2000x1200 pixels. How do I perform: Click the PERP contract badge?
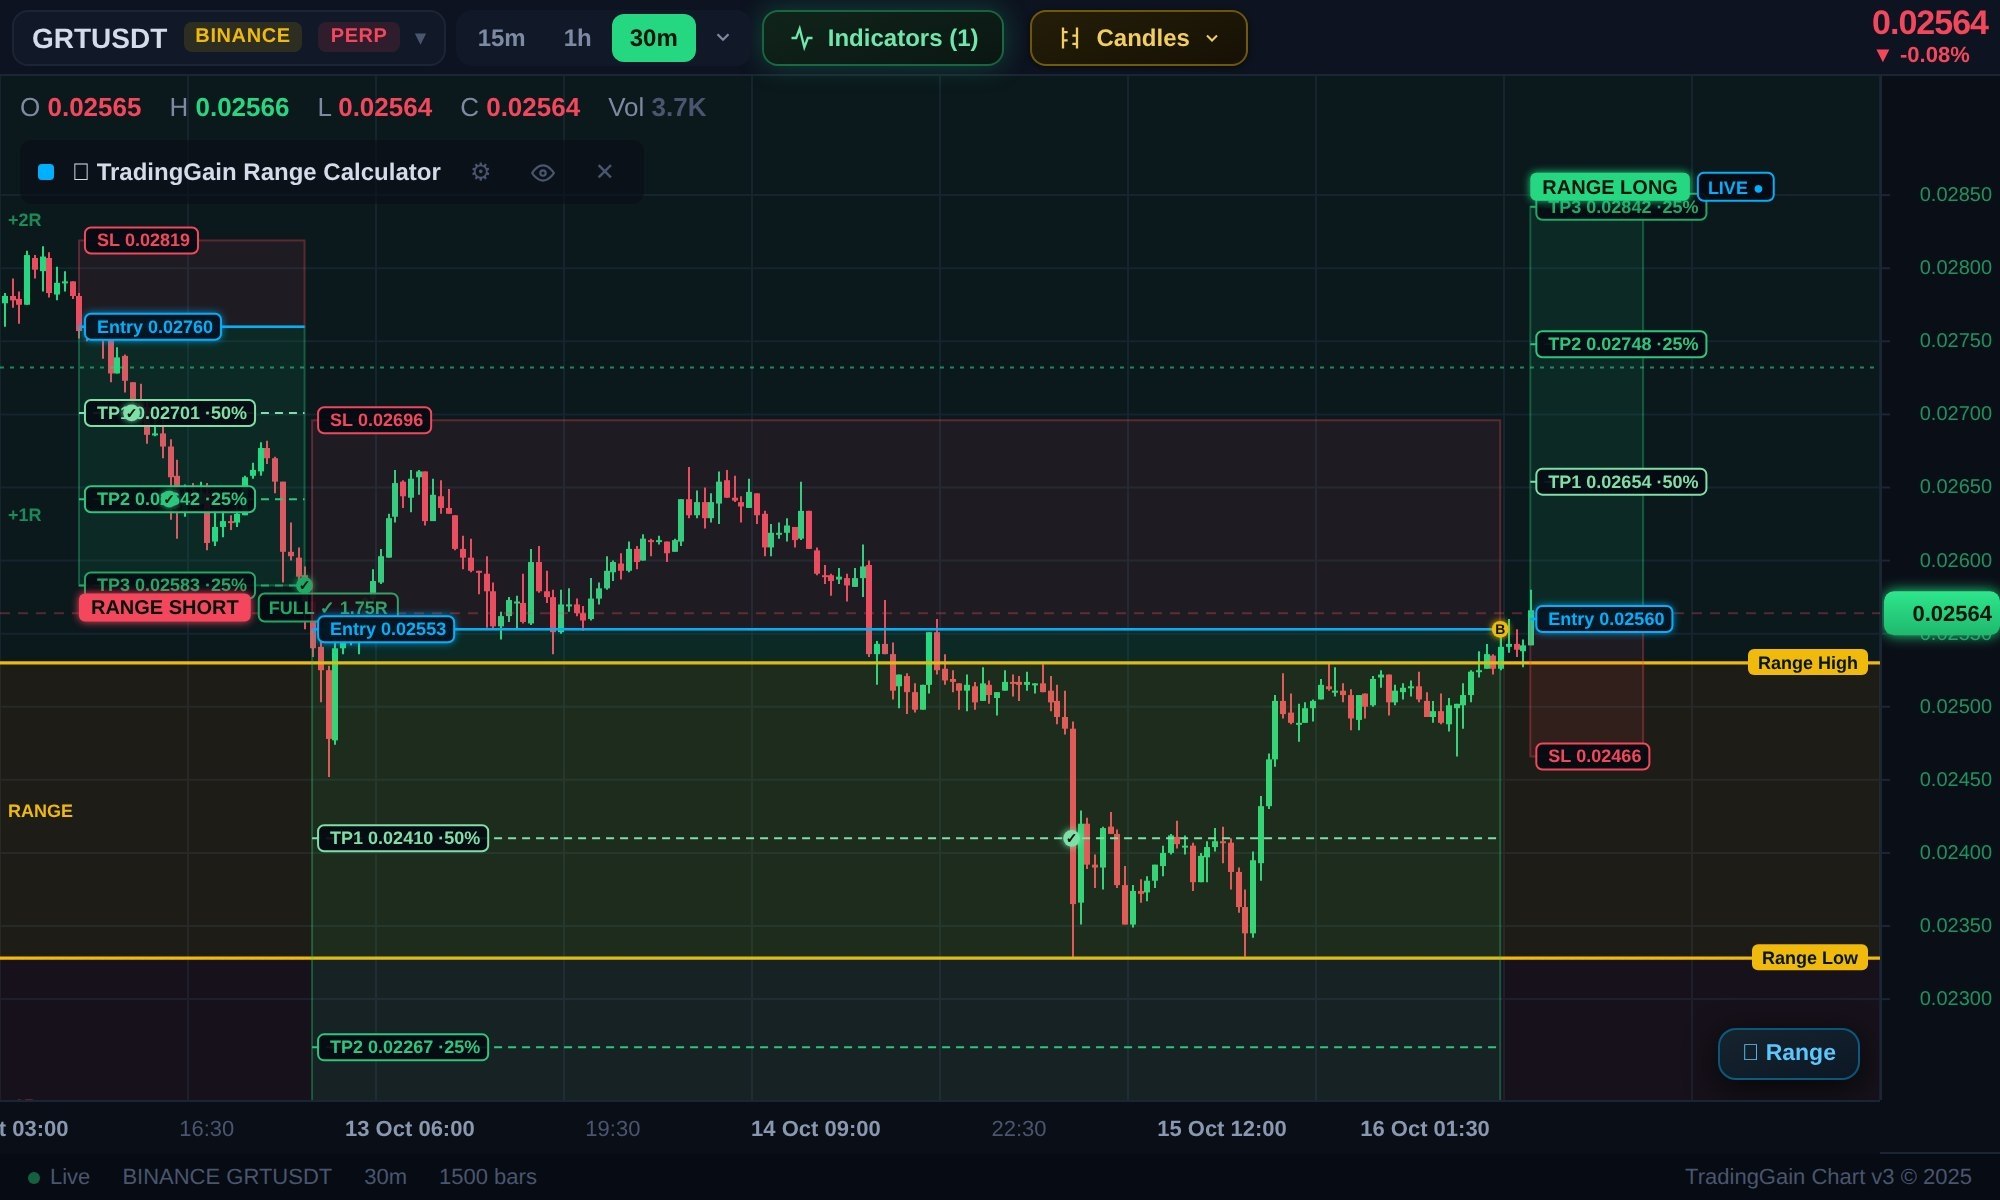coord(358,36)
